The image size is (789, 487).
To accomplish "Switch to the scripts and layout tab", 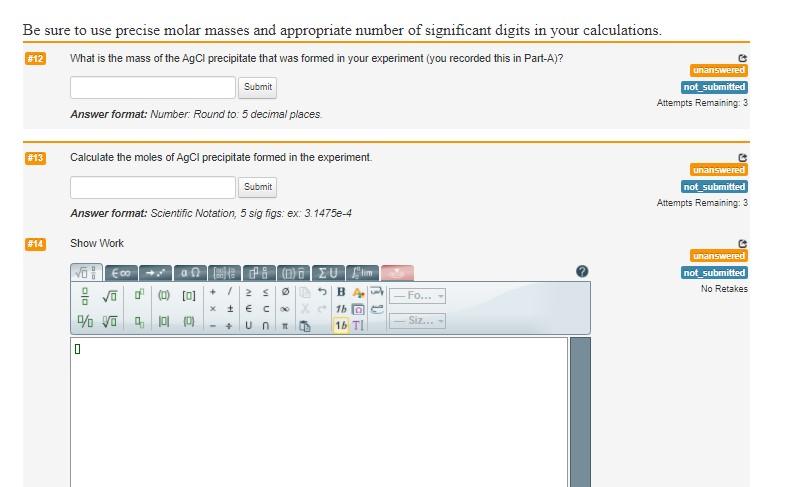I will [259, 273].
